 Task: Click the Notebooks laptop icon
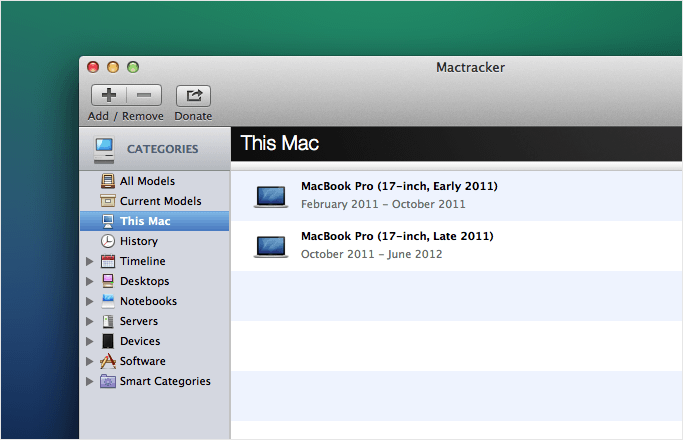point(108,301)
